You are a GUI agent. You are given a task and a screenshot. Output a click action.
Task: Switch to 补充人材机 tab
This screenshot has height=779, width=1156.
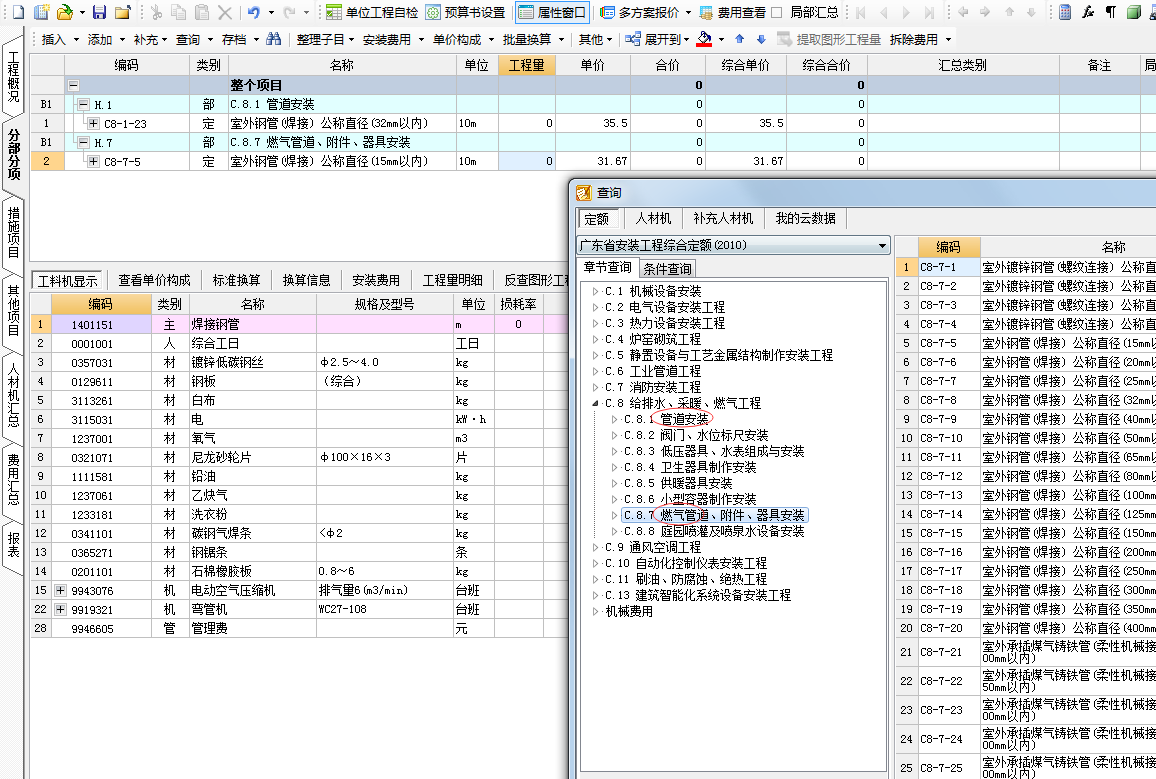pyautogui.click(x=723, y=218)
